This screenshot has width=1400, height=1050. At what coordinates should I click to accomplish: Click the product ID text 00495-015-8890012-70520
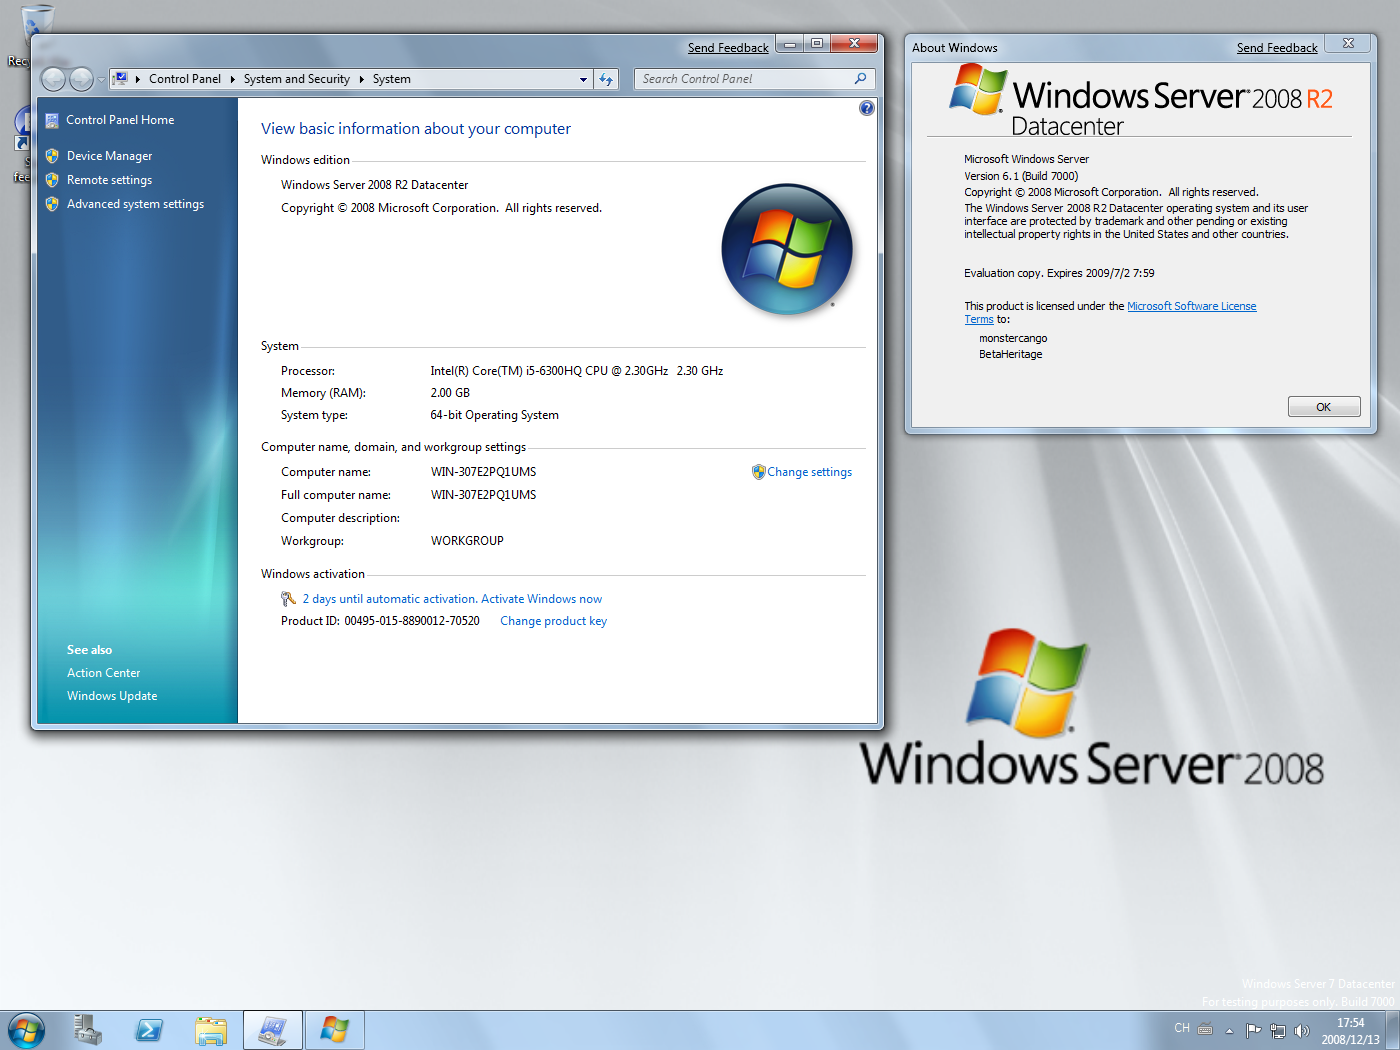point(412,621)
